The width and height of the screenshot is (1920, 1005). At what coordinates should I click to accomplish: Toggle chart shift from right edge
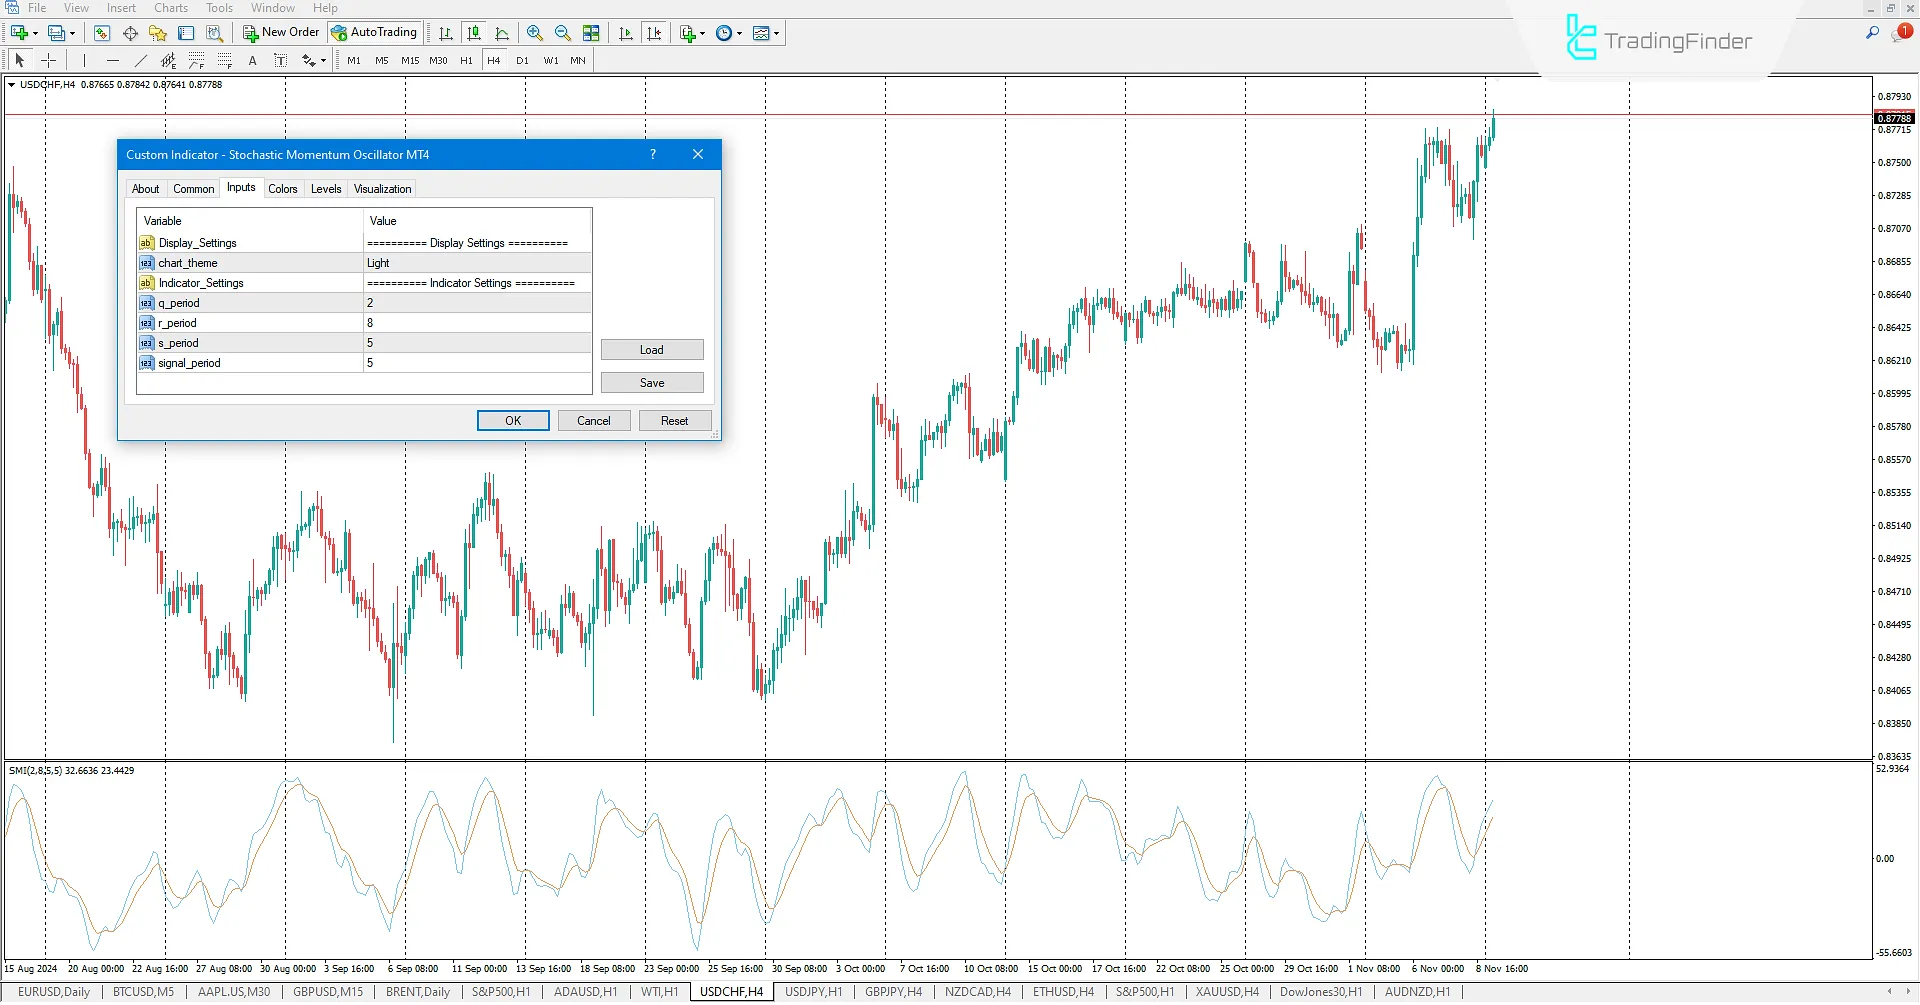click(x=654, y=32)
